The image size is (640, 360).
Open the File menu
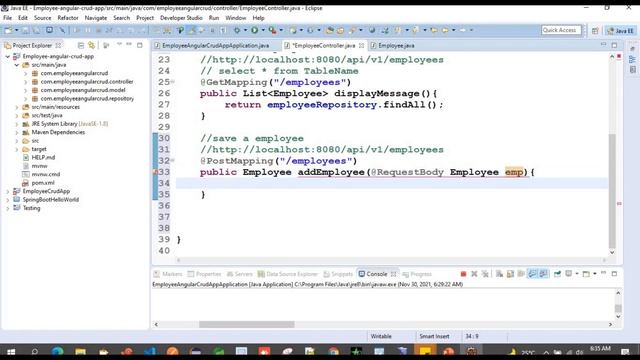click(7, 18)
